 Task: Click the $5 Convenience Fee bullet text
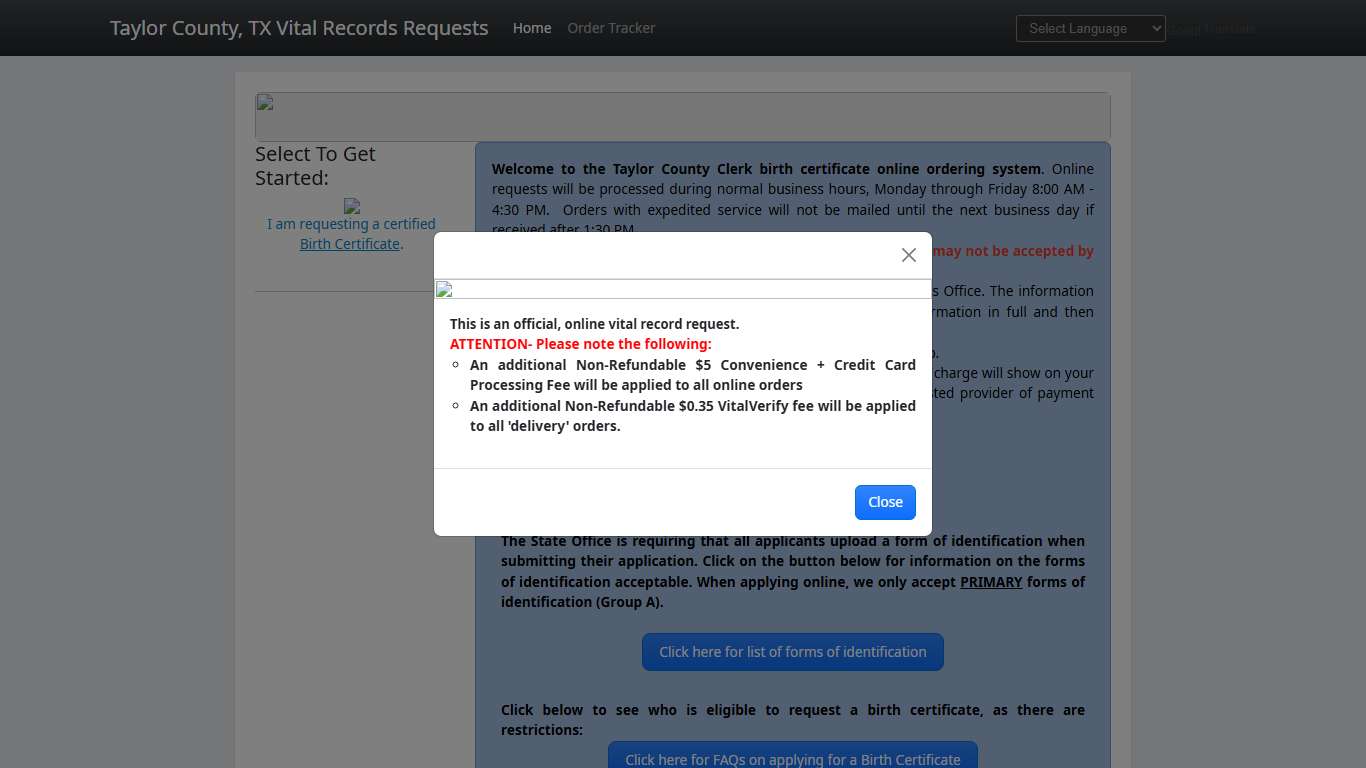[692, 374]
